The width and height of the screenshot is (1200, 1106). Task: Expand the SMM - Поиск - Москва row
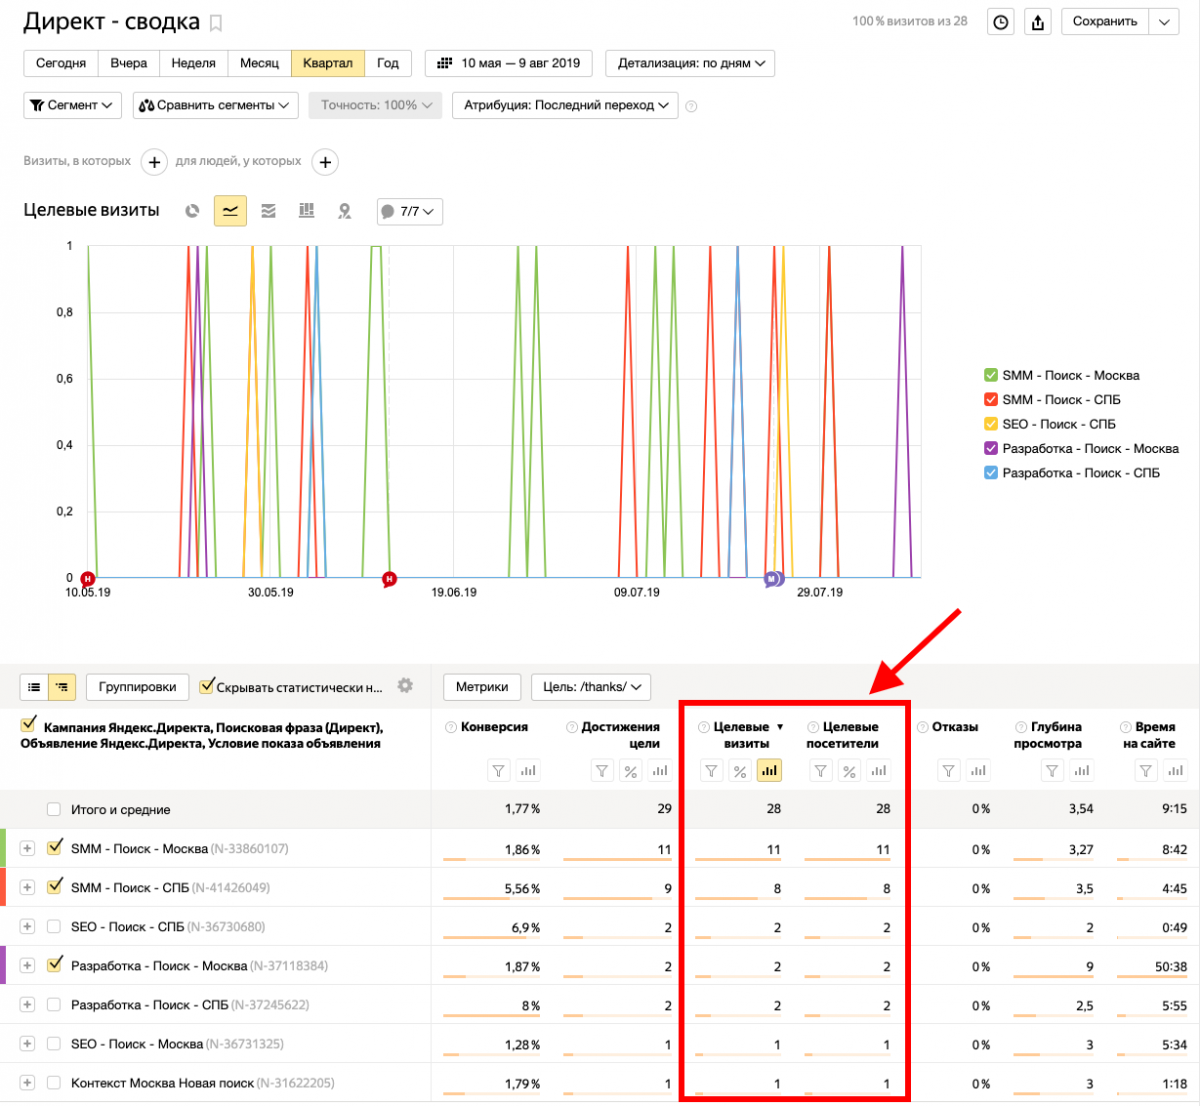pyautogui.click(x=27, y=848)
